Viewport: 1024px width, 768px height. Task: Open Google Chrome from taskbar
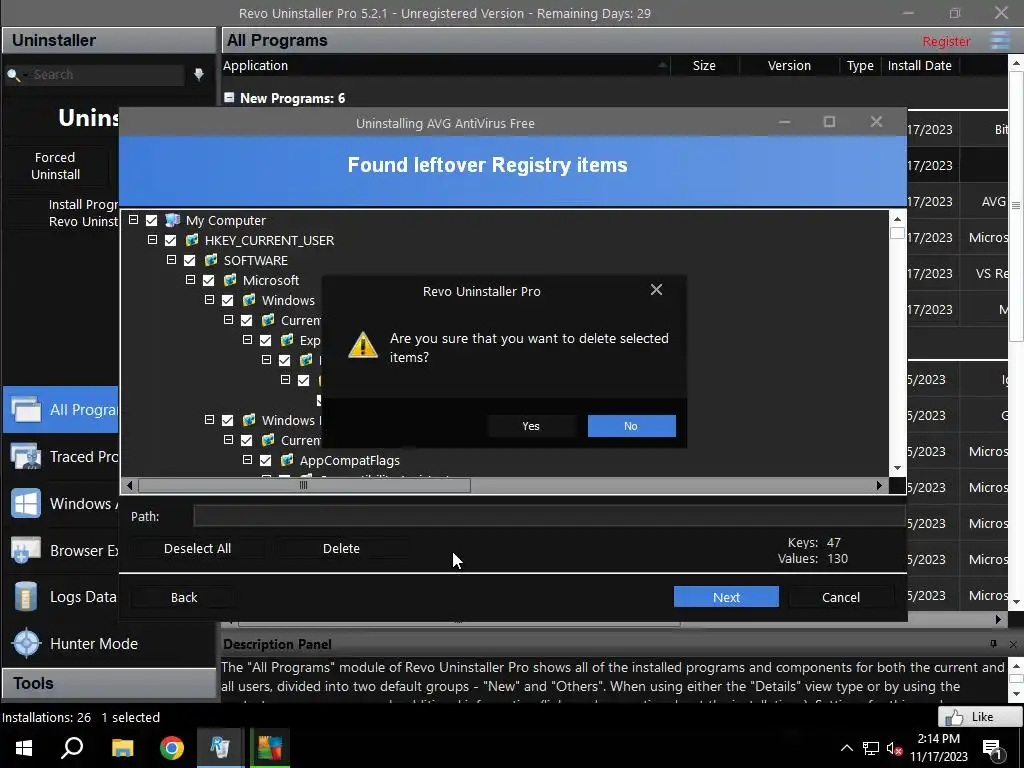(172, 748)
